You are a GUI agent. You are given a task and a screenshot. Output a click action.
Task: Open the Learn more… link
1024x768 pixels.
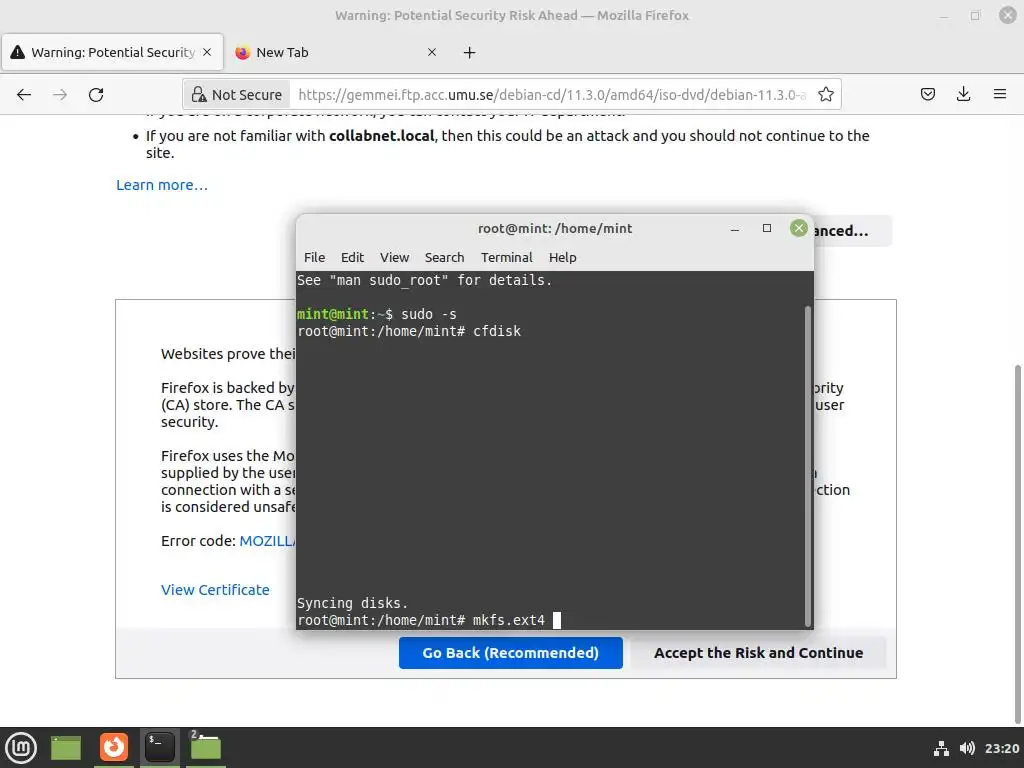point(162,185)
